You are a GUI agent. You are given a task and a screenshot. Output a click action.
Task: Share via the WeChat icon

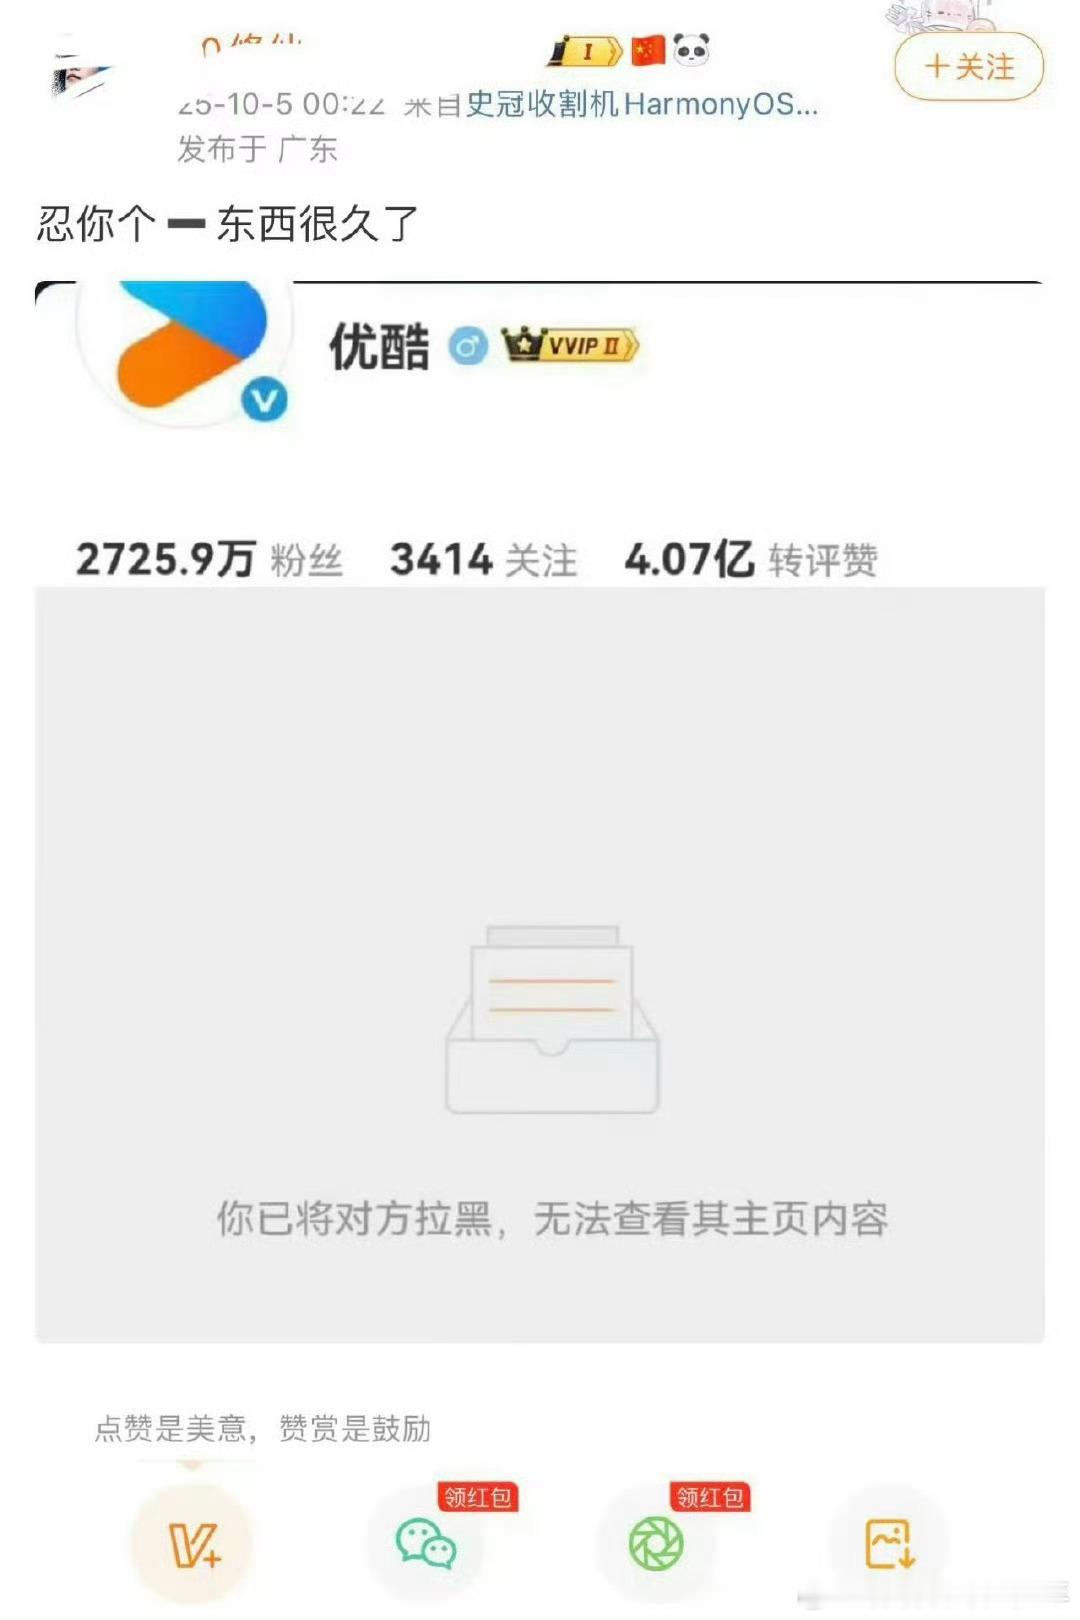pos(426,1543)
